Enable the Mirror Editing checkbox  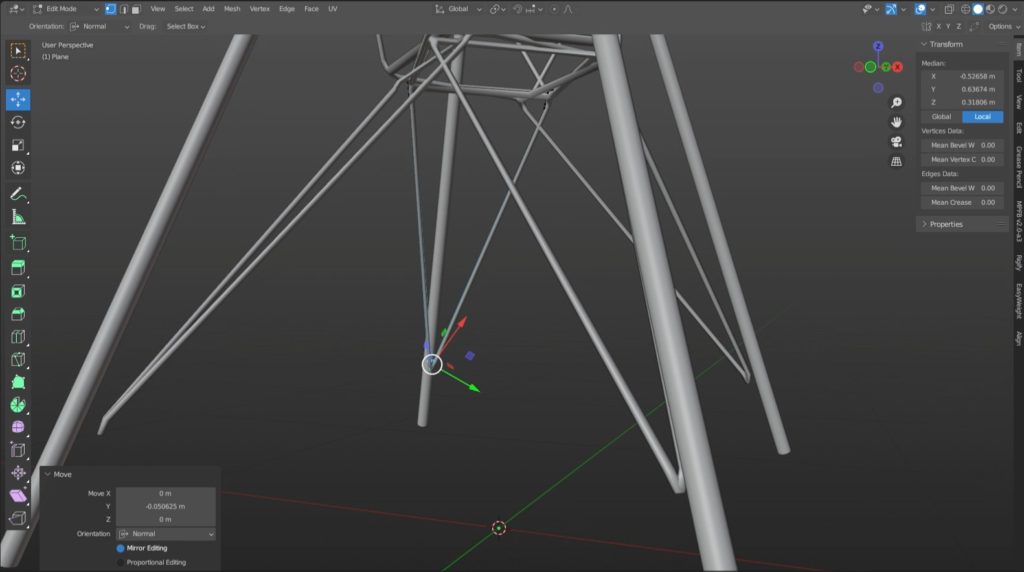[x=121, y=548]
